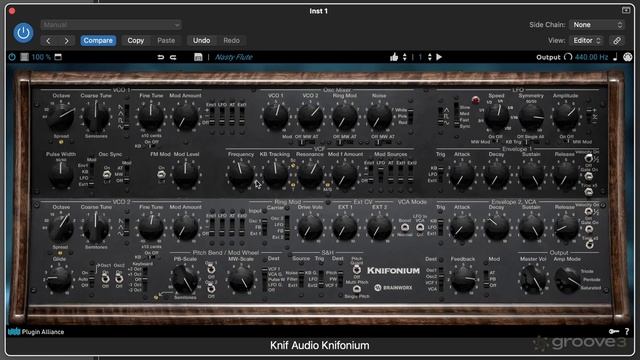Toggle the Glide Osc1 switch
This screenshot has width=640, height=360.
click(x=105, y=278)
